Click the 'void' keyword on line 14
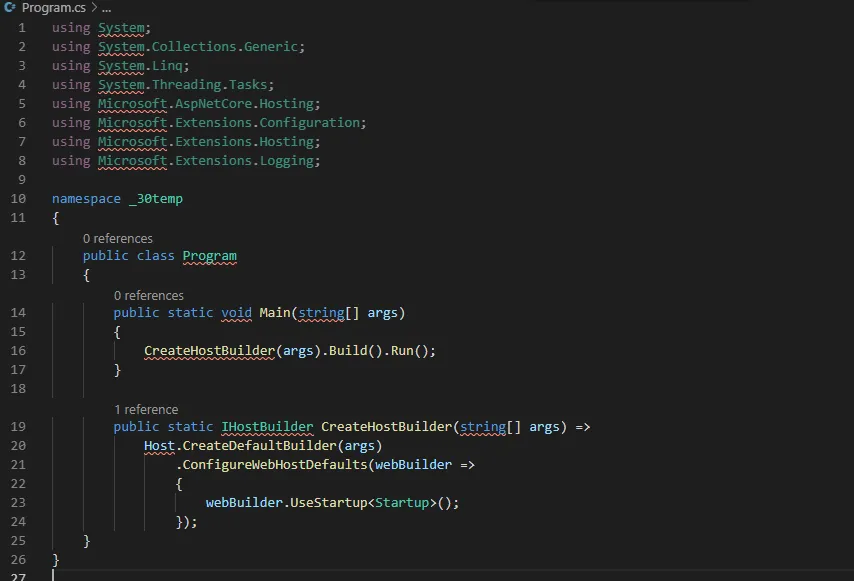 coord(236,313)
